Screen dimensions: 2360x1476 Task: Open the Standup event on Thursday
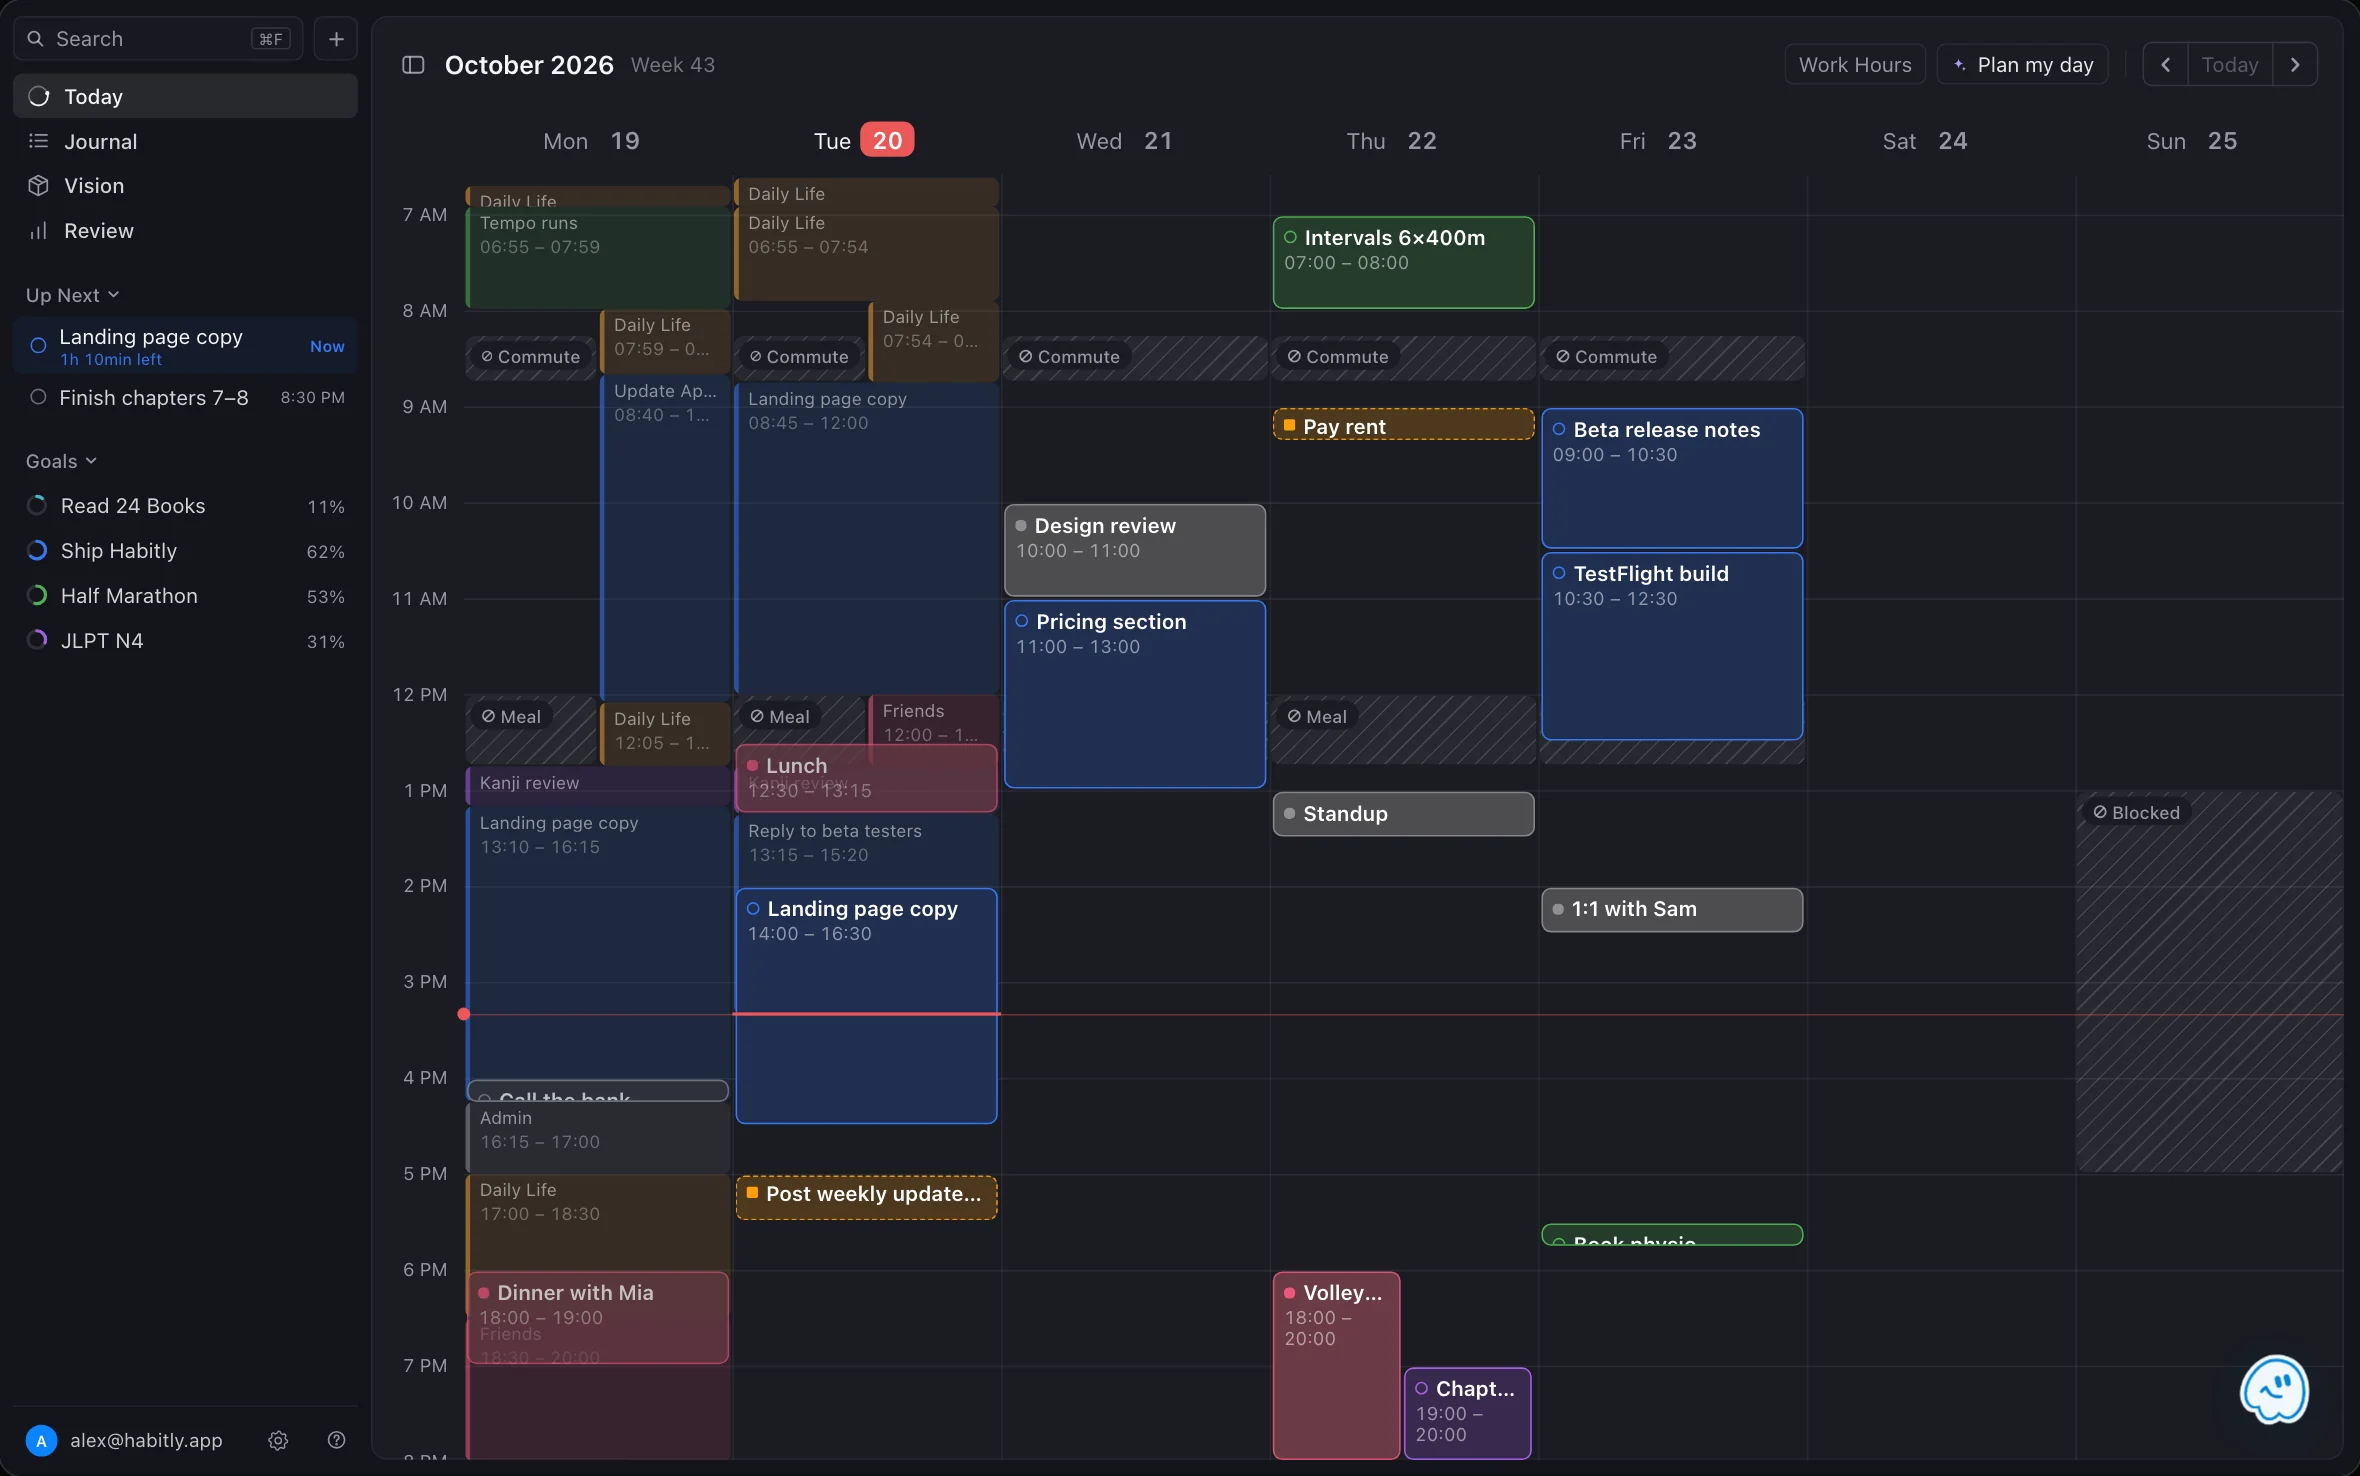tap(1403, 814)
